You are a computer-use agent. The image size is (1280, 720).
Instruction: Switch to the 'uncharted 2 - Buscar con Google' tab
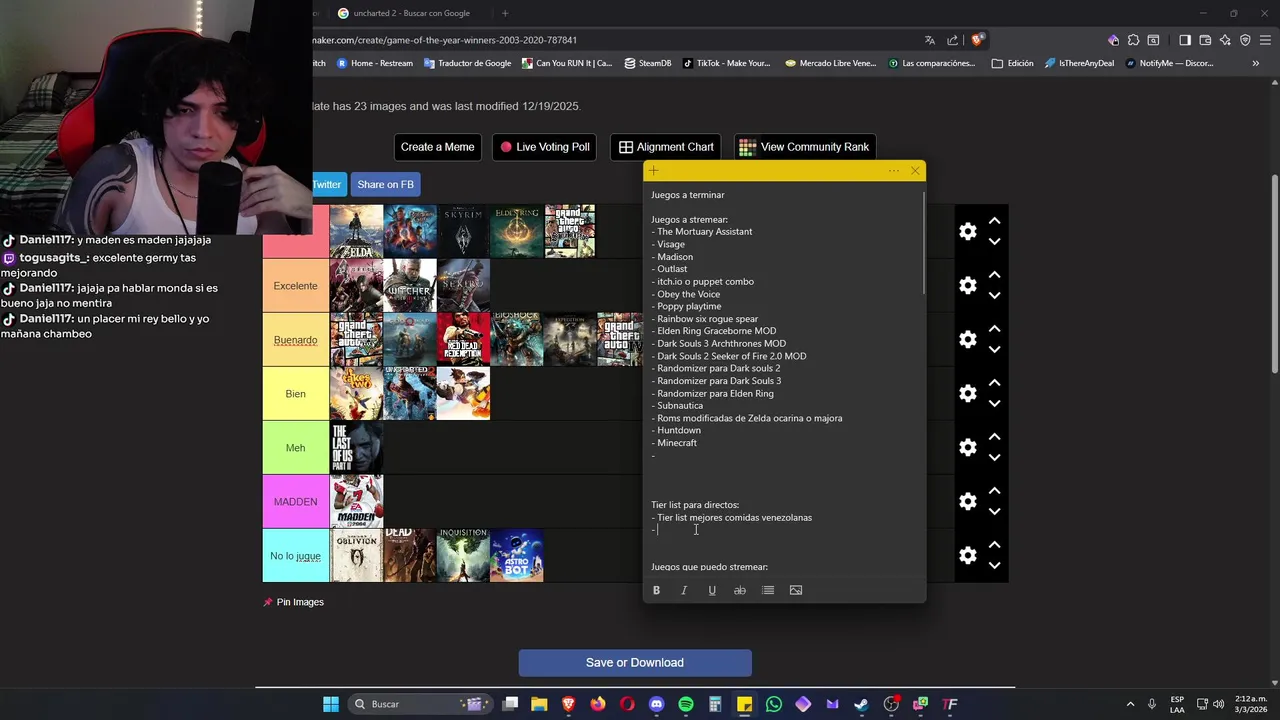410,13
